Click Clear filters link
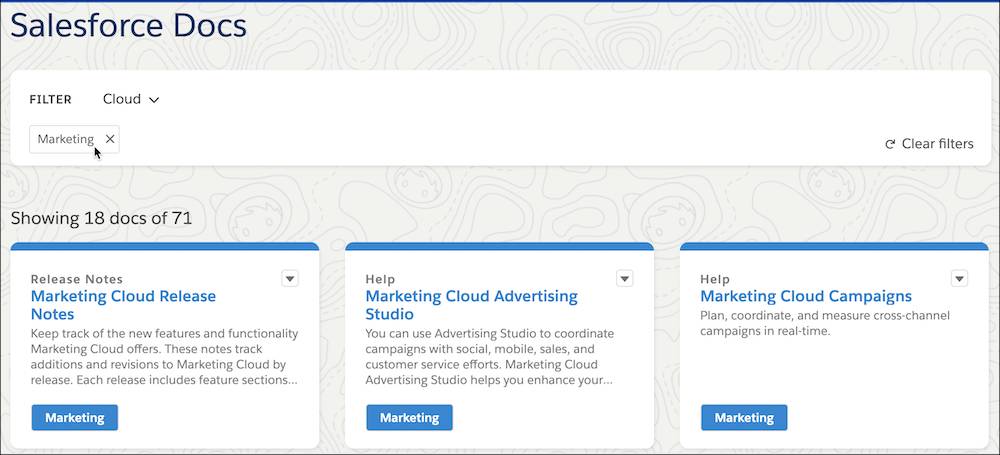 pyautogui.click(x=929, y=144)
